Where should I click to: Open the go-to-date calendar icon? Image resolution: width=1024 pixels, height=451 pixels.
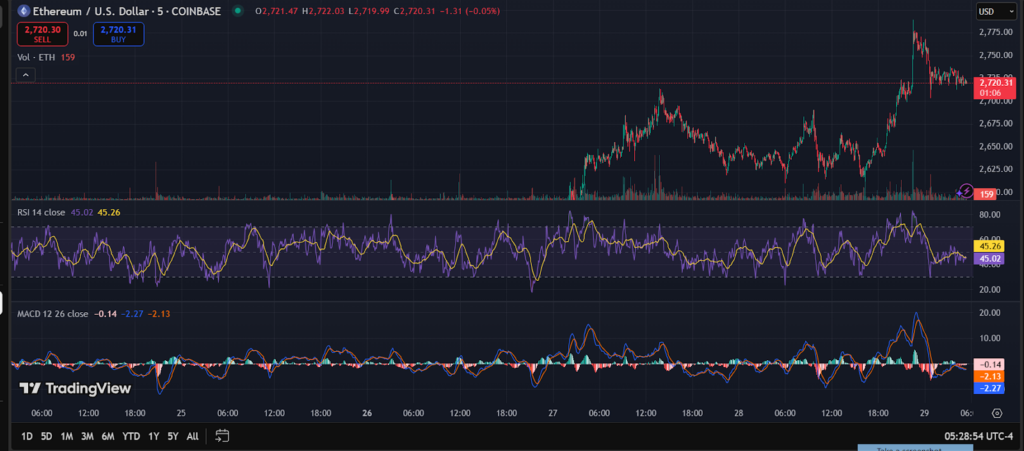click(222, 436)
